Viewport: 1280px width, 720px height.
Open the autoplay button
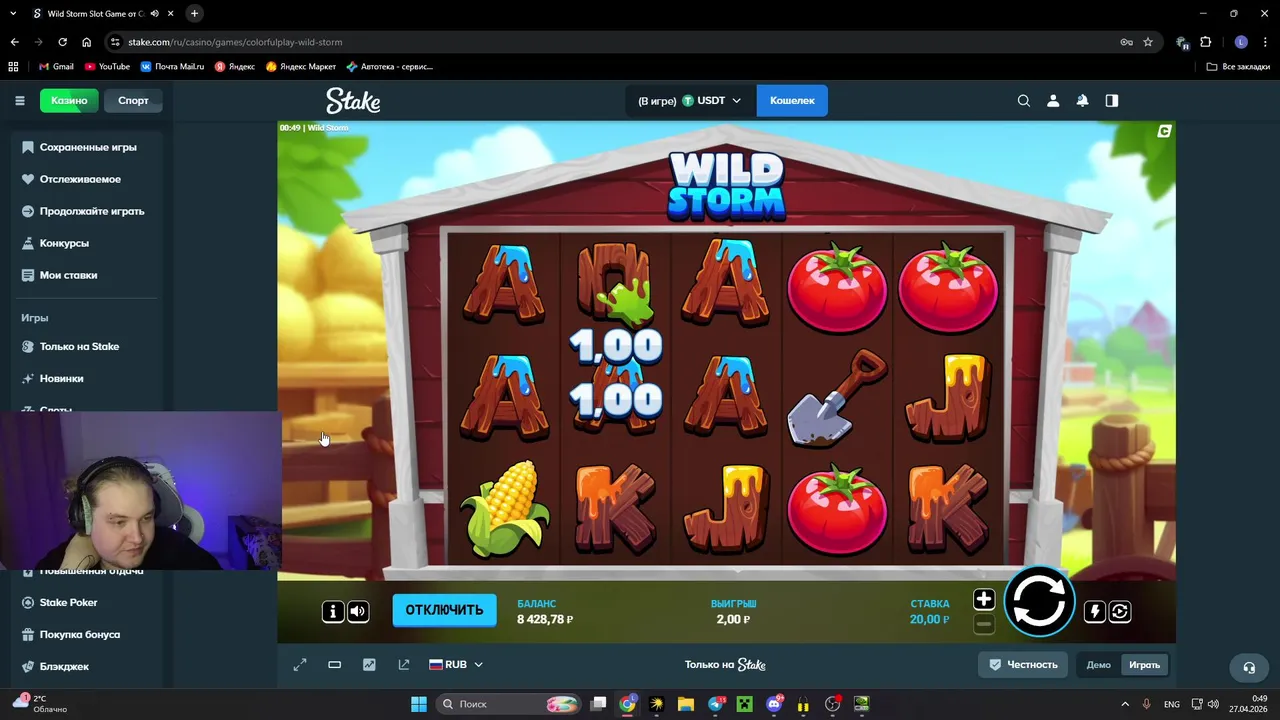1120,611
